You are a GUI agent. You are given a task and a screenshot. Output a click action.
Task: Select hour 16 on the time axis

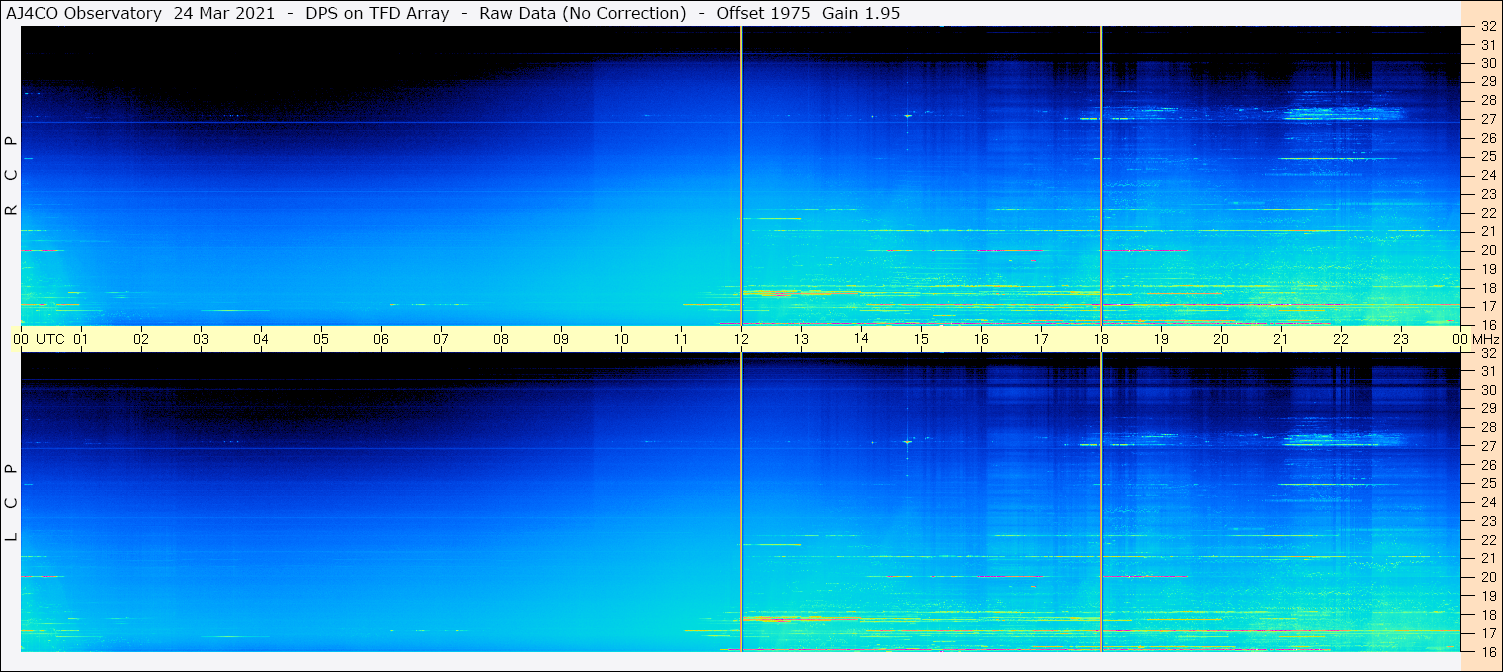981,339
